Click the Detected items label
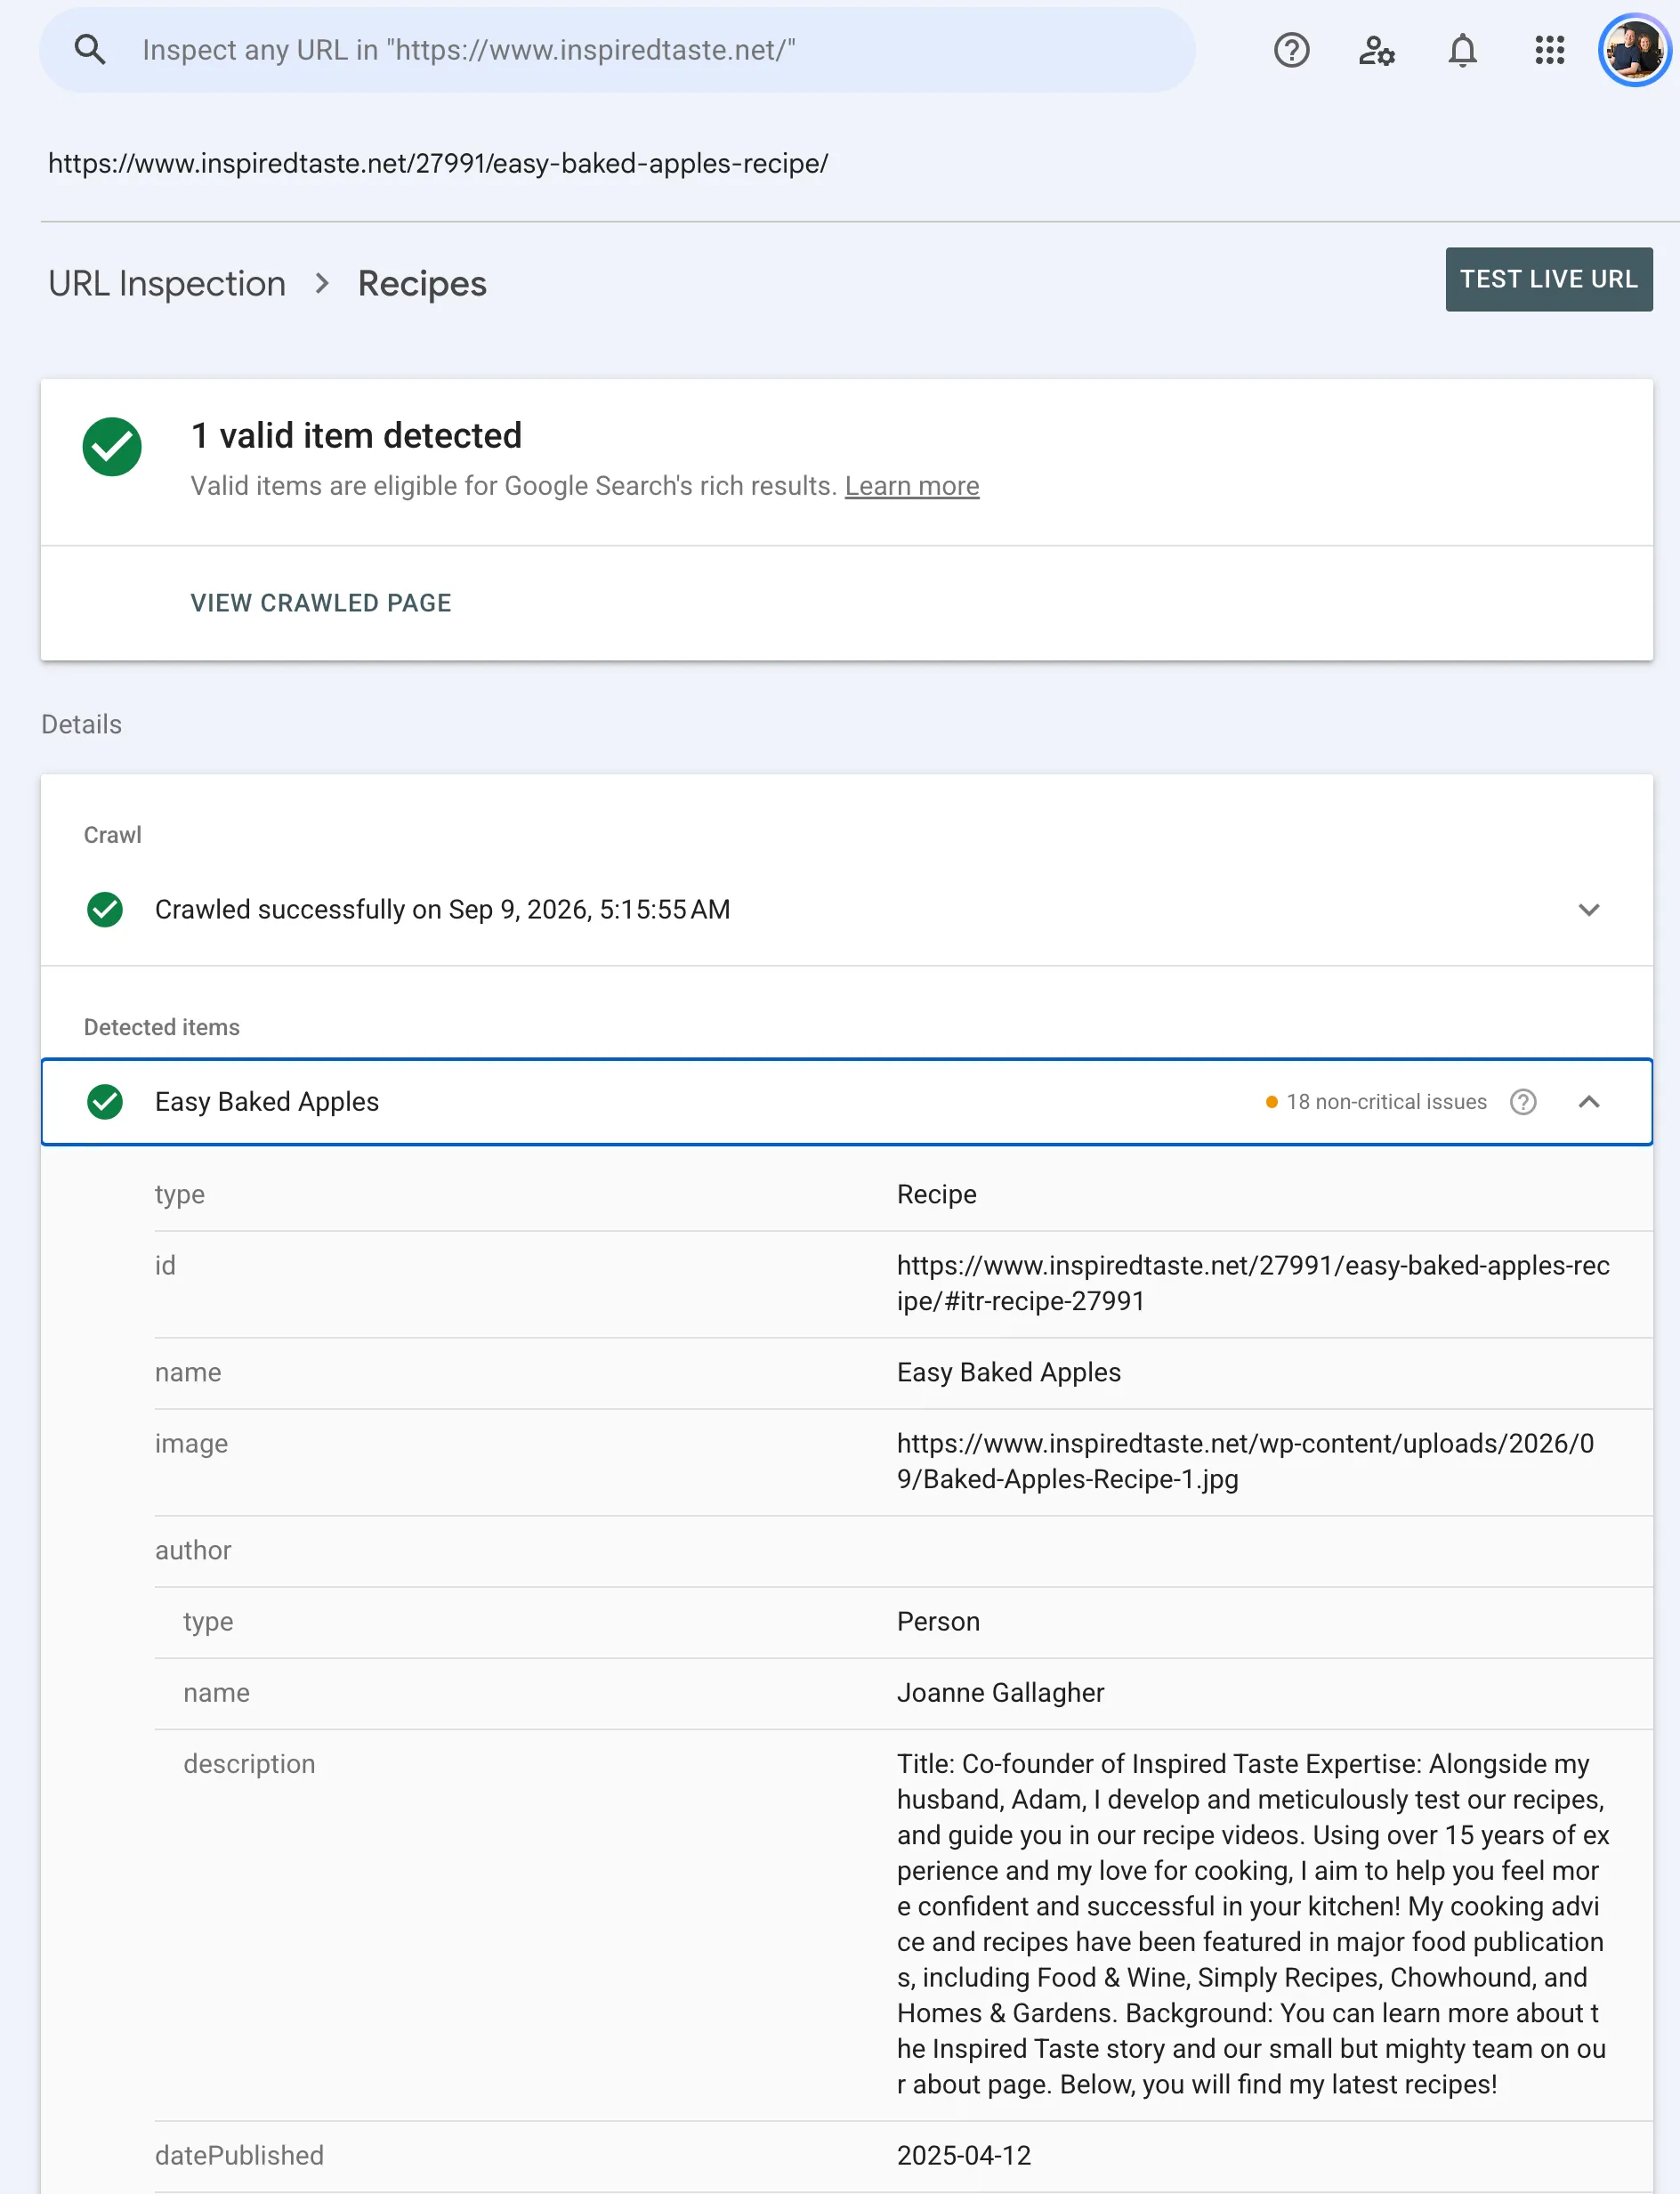Viewport: 1680px width, 2194px height. pyautogui.click(x=162, y=1028)
